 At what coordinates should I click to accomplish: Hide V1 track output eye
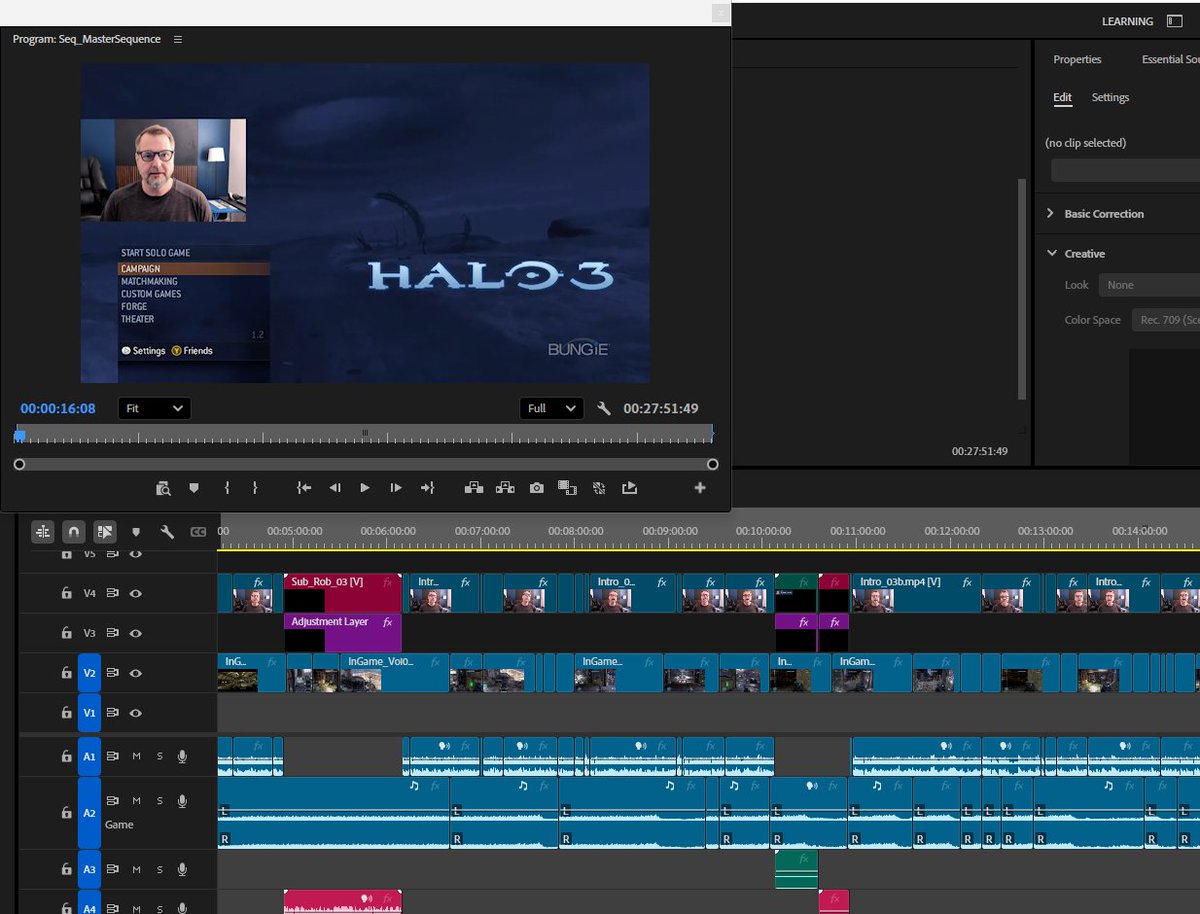click(x=135, y=713)
